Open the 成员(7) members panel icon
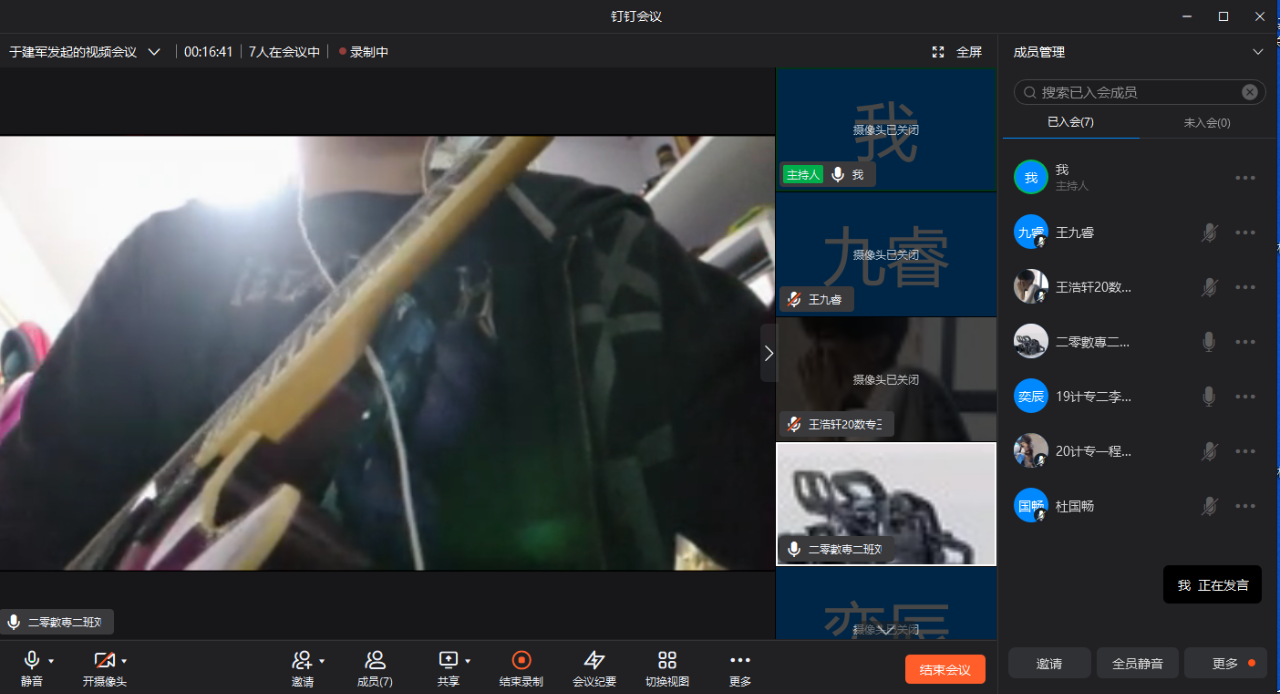The width and height of the screenshot is (1280, 694). tap(375, 668)
